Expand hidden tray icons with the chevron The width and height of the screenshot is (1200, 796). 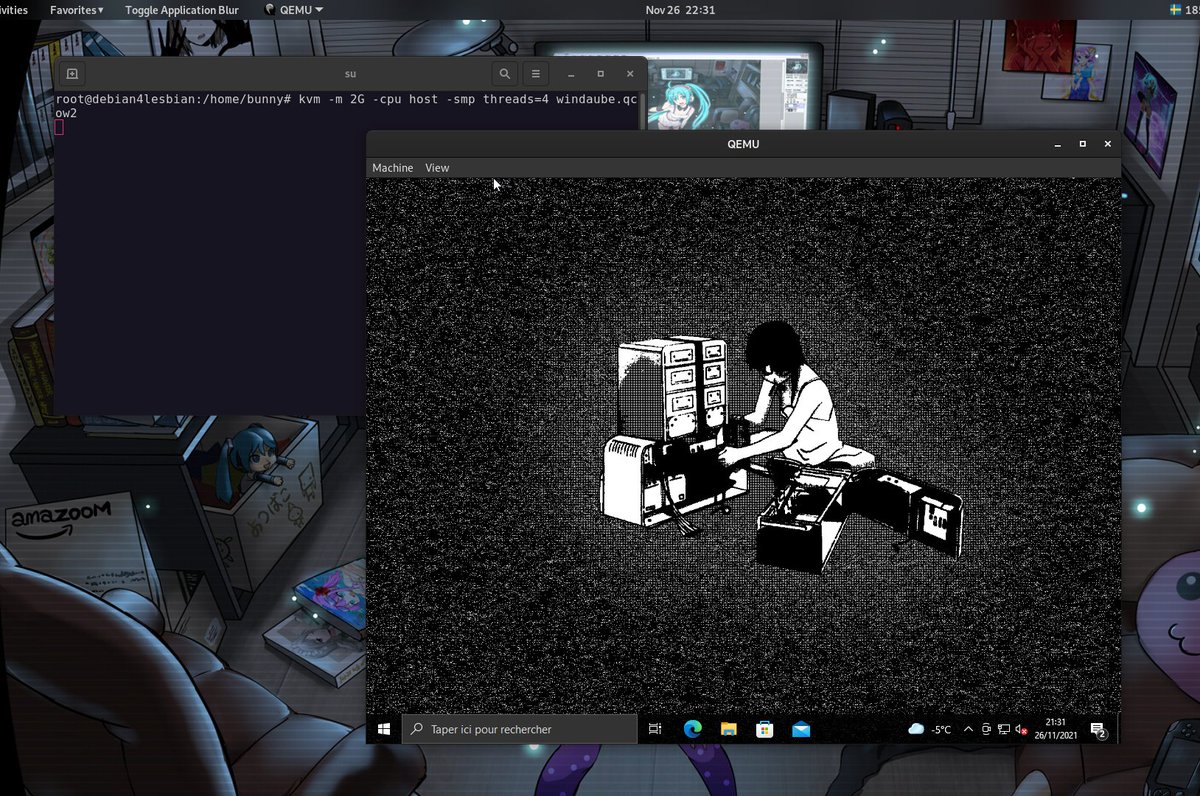(x=967, y=729)
